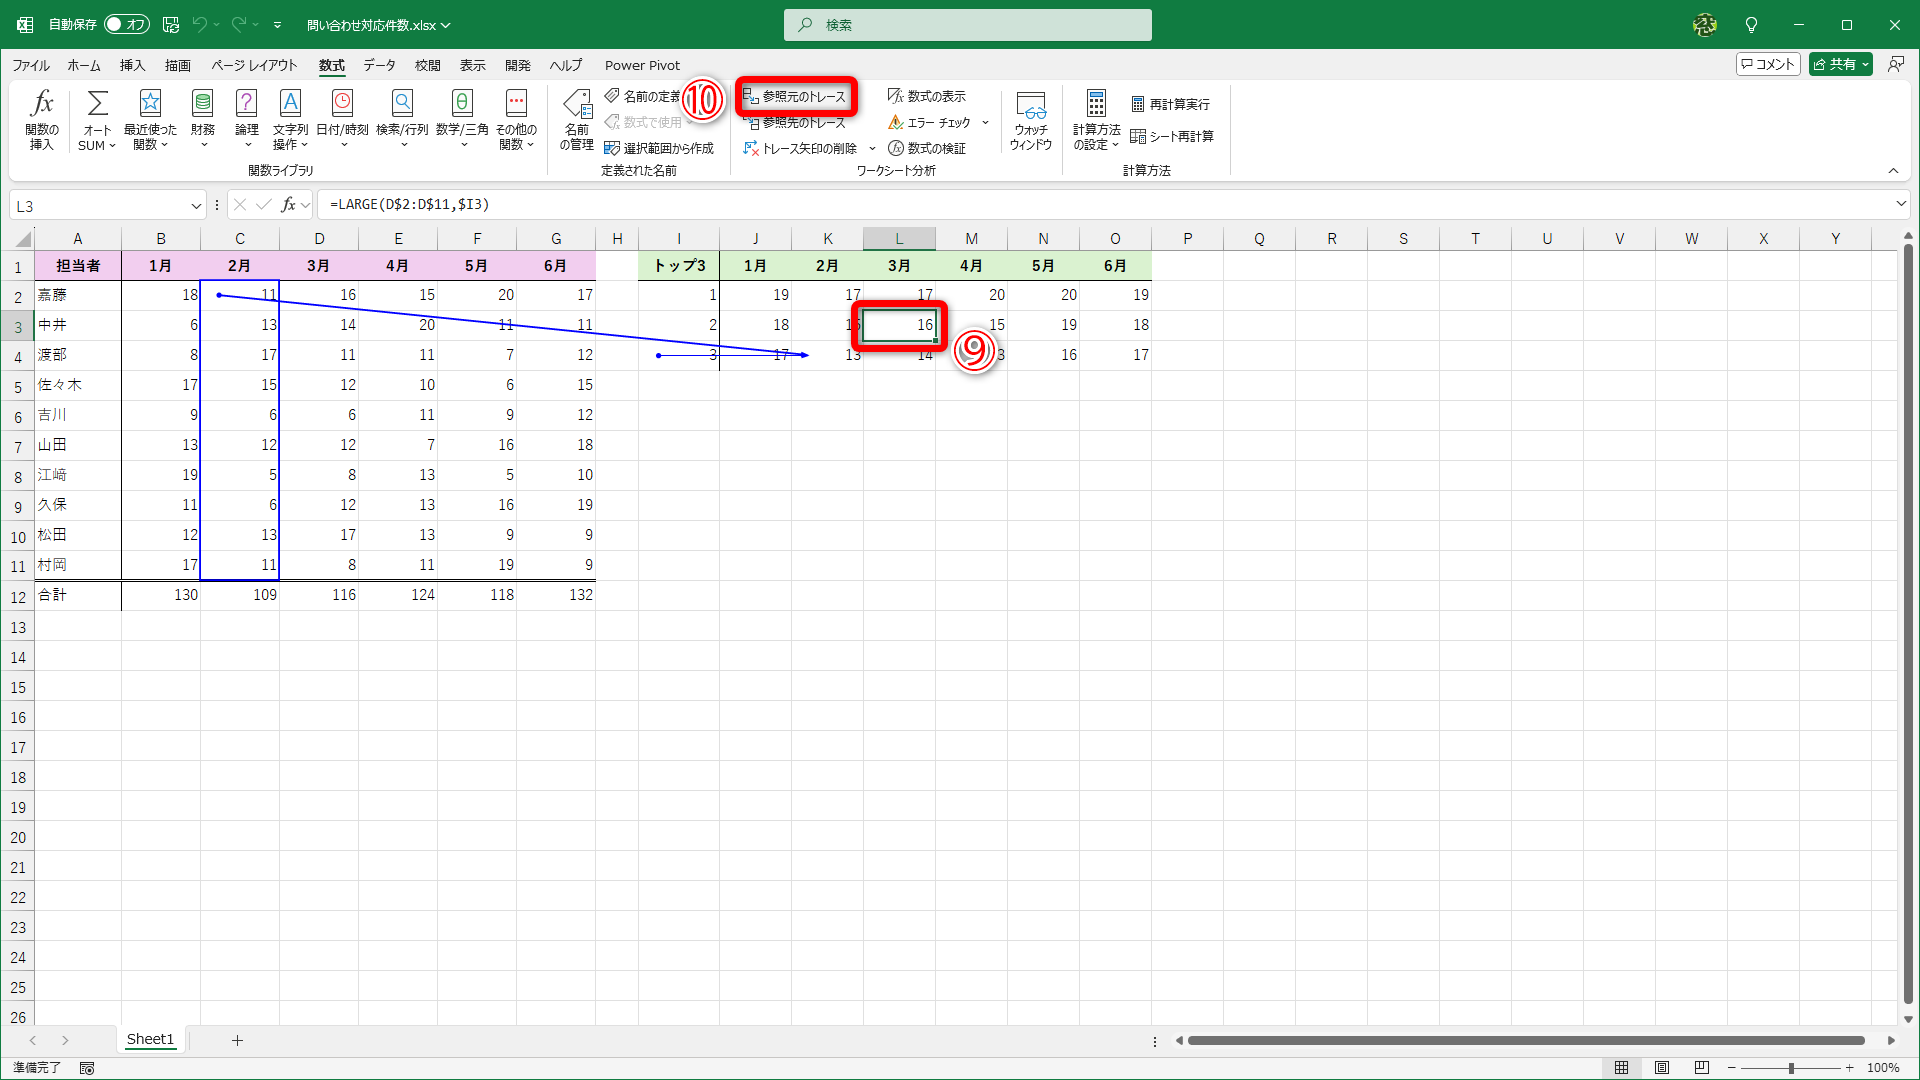Click the Share (共有) button

click(1840, 64)
